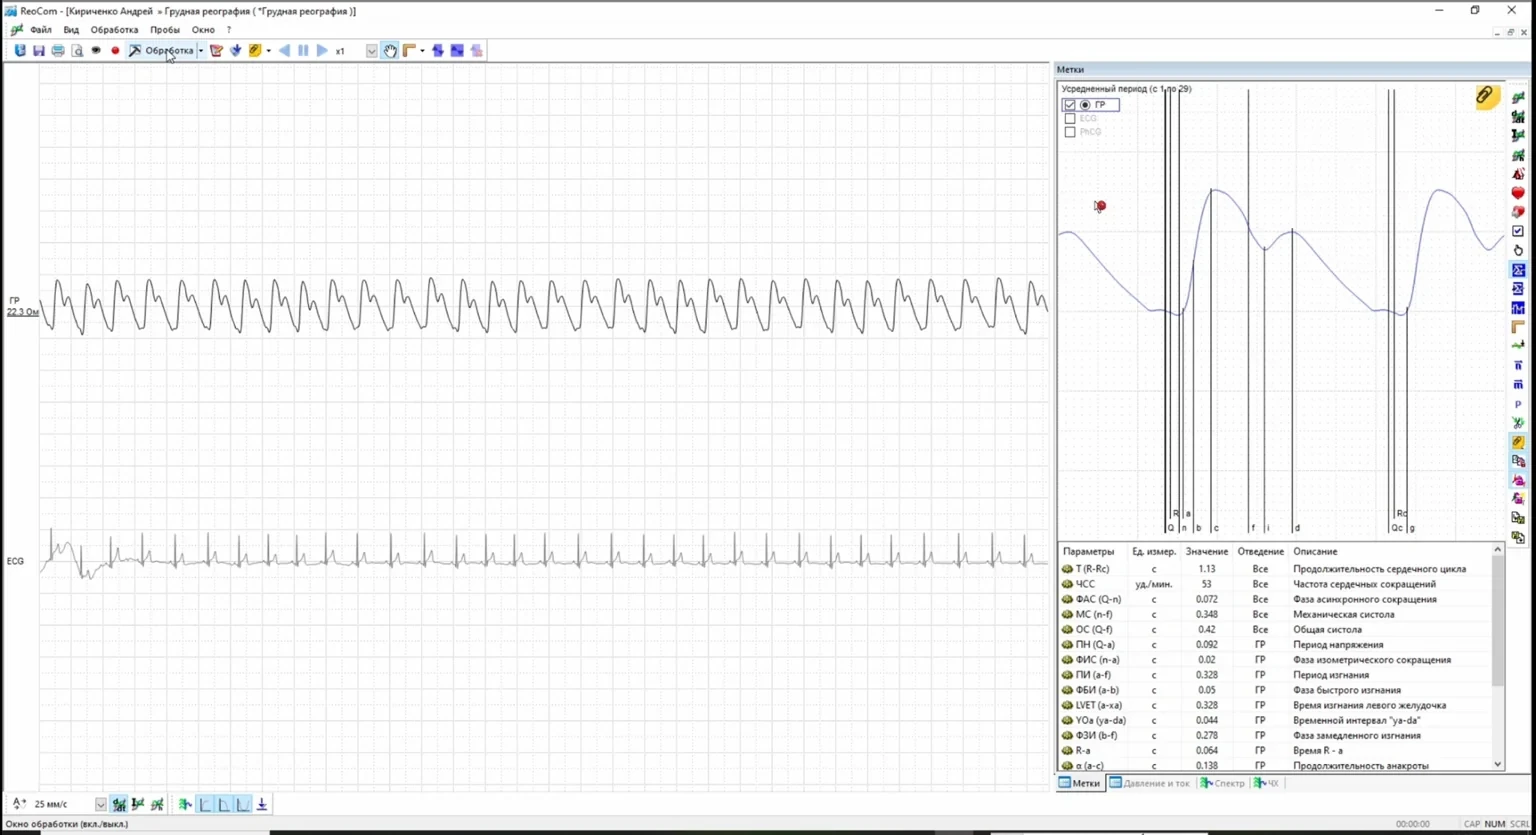The width and height of the screenshot is (1536, 835).
Task: Click the printer icon in toolbar
Action: pos(58,50)
